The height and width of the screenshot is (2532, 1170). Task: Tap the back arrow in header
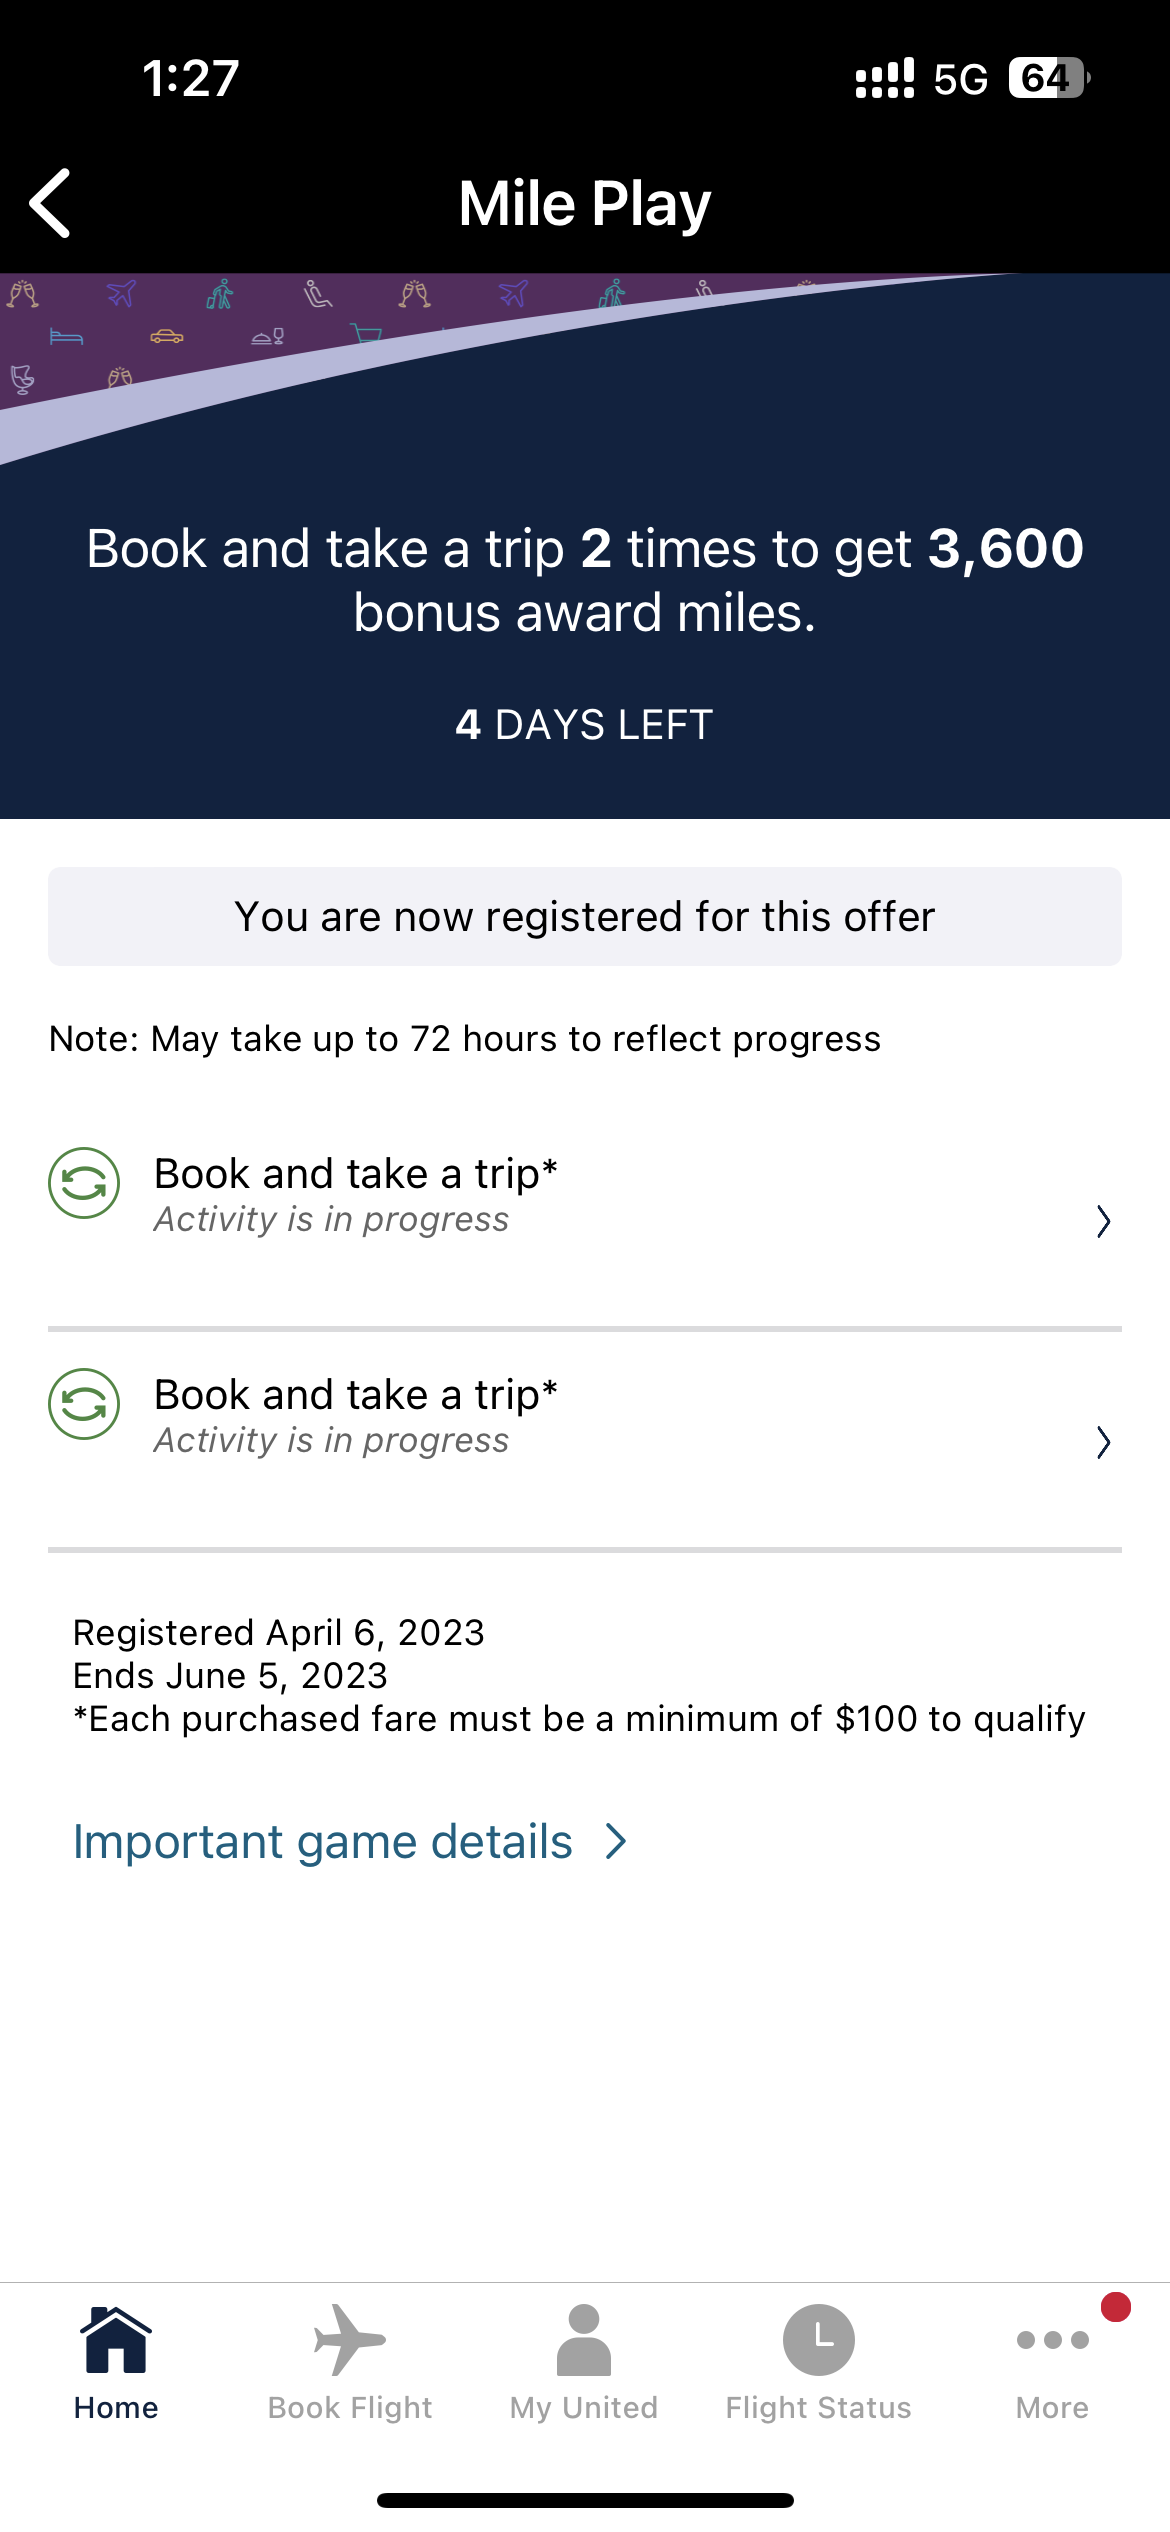tap(50, 203)
